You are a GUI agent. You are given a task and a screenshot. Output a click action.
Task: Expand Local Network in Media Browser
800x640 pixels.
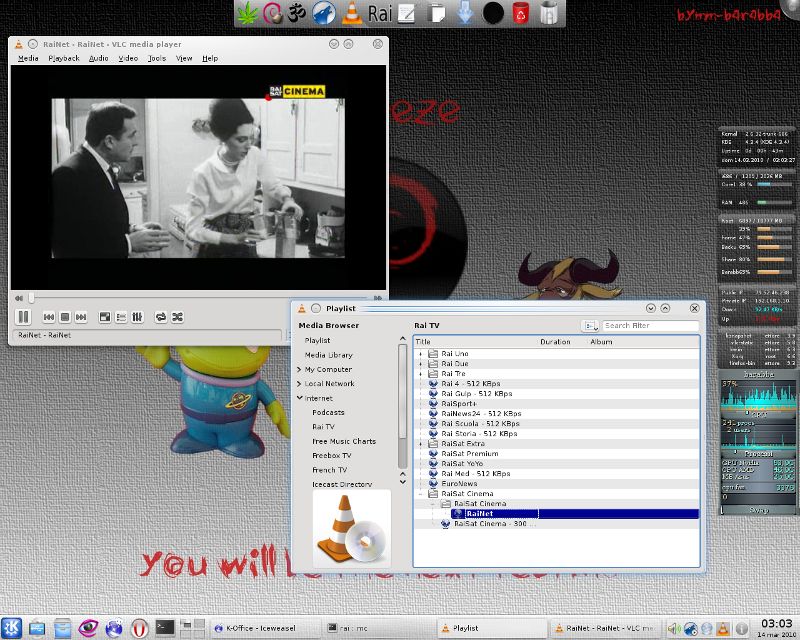299,383
